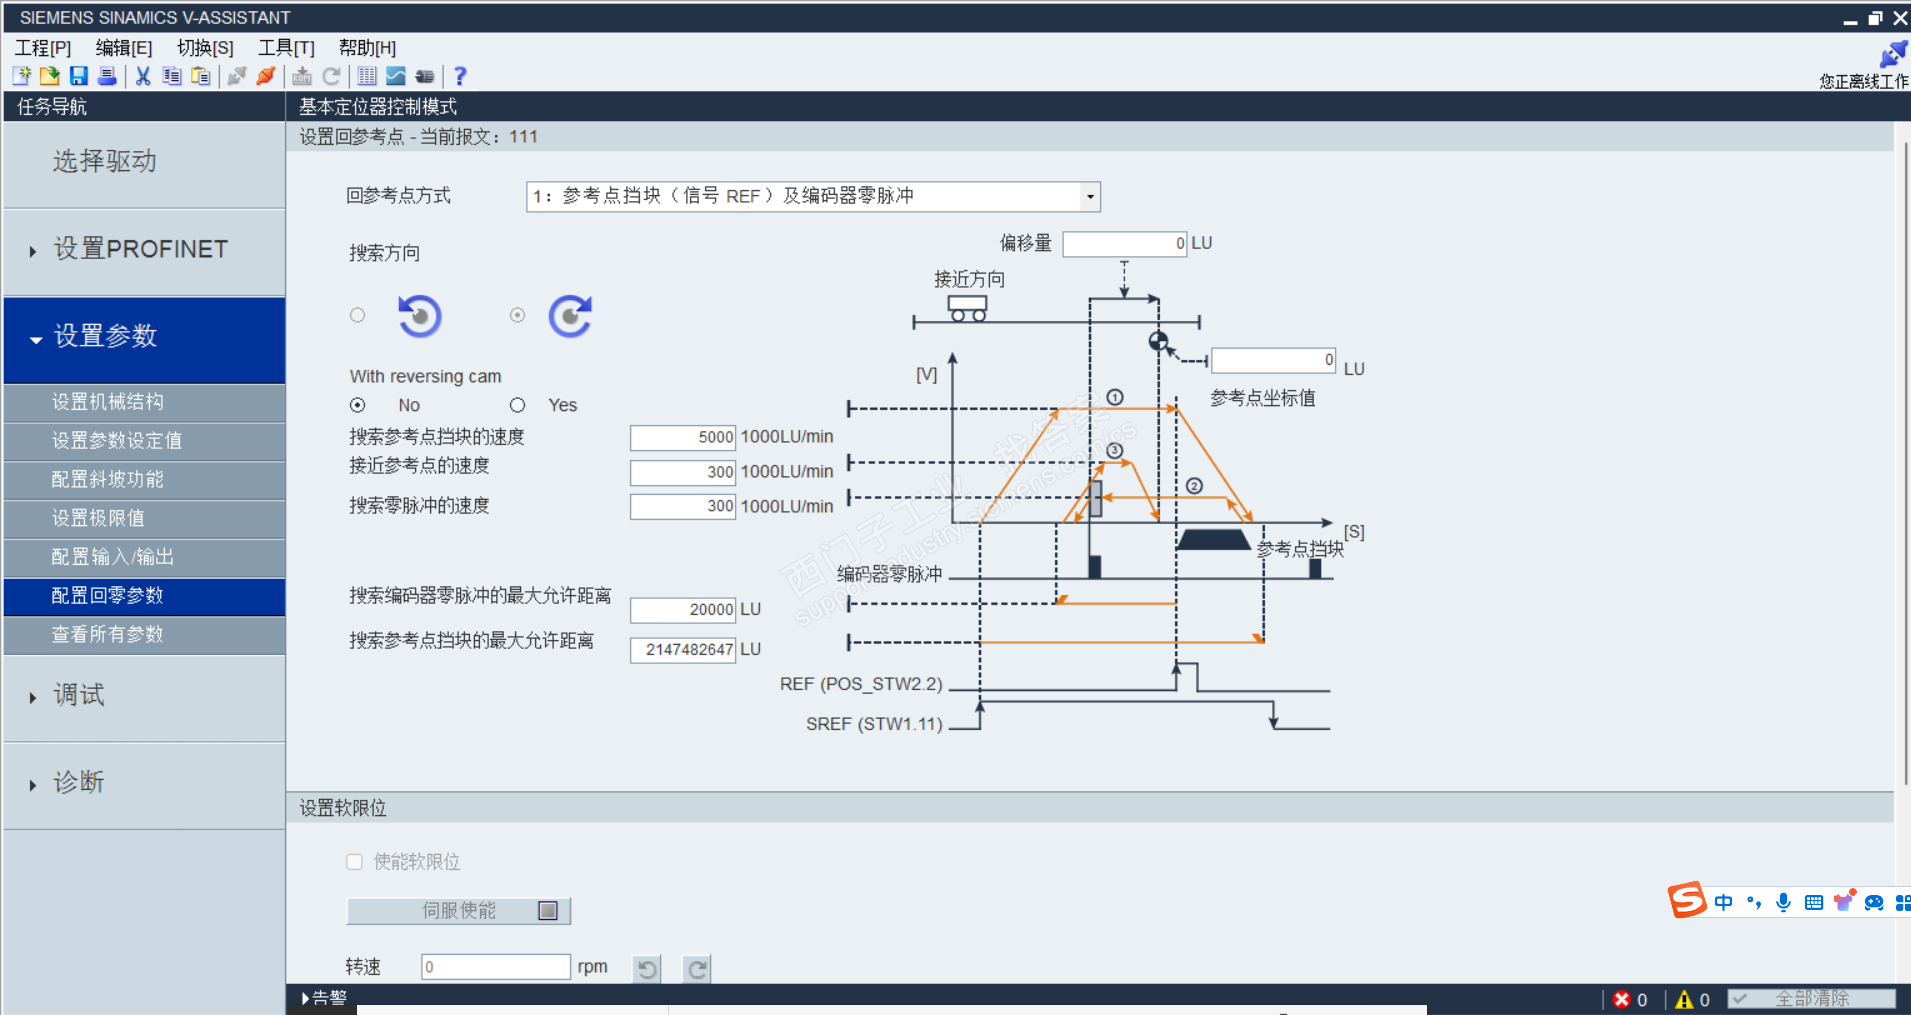Open 设置参数设定值 navigation item
This screenshot has width=1911, height=1015.
point(145,441)
